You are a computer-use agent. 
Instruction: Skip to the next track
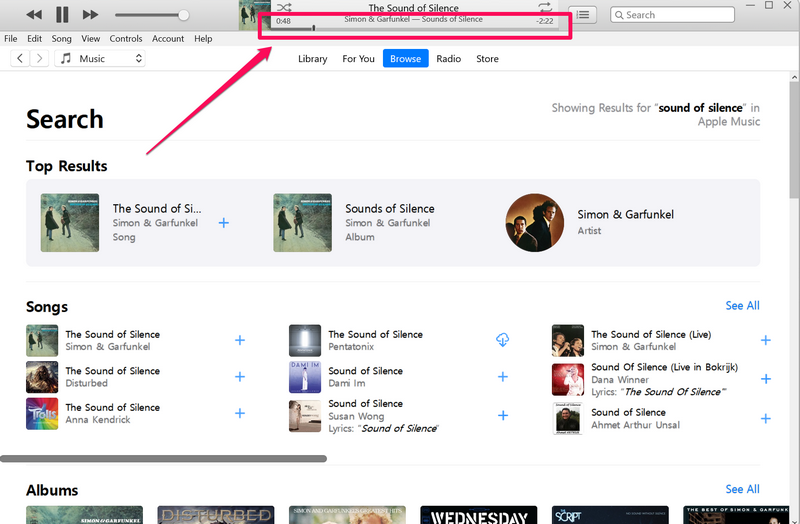point(90,15)
